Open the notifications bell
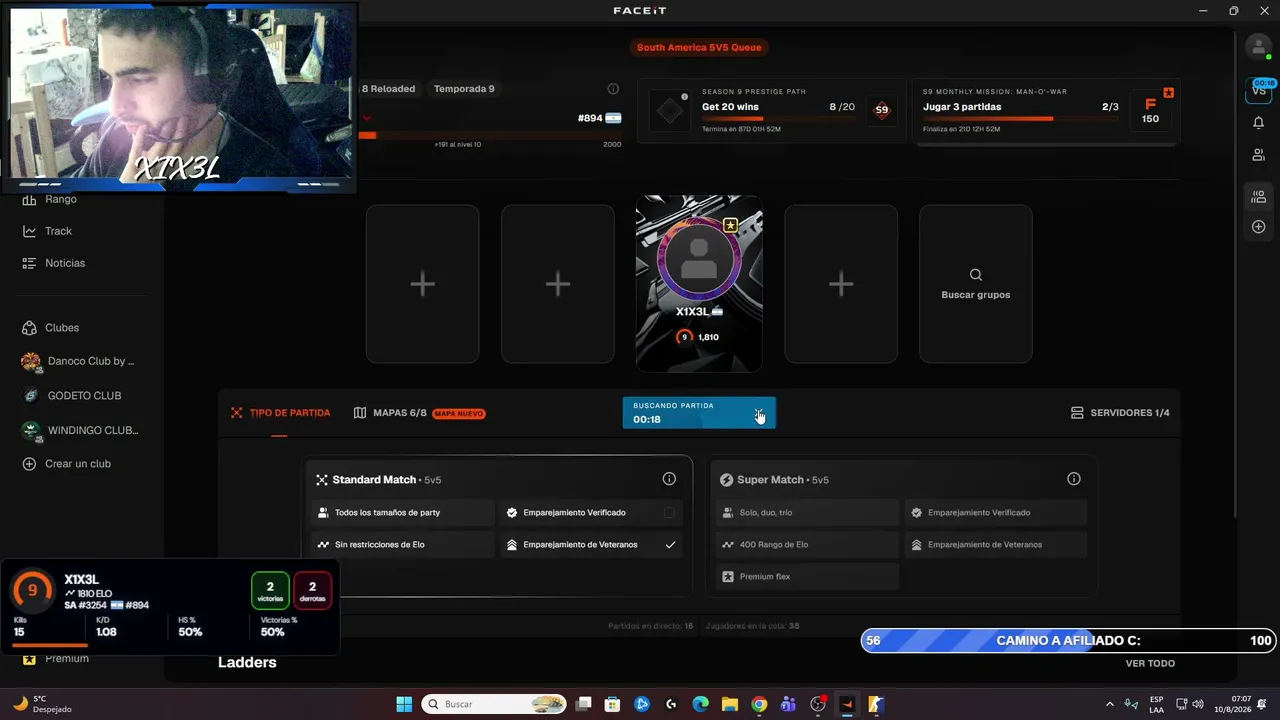 pos(1258,122)
